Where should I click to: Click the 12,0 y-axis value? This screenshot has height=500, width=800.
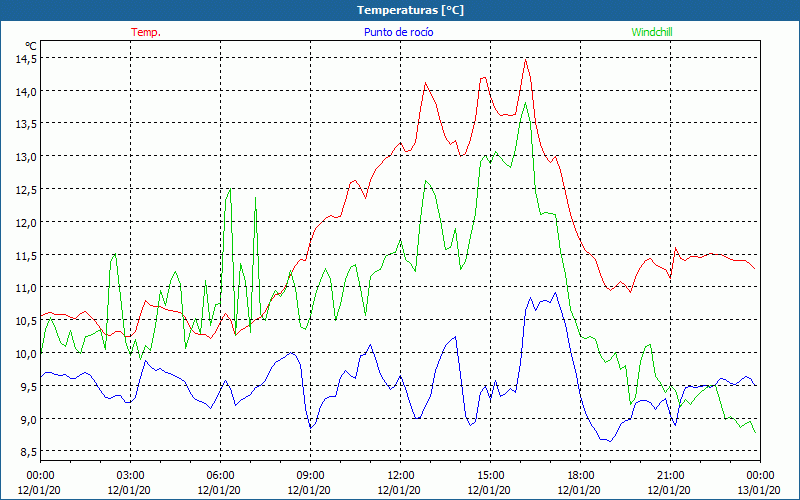coord(26,222)
